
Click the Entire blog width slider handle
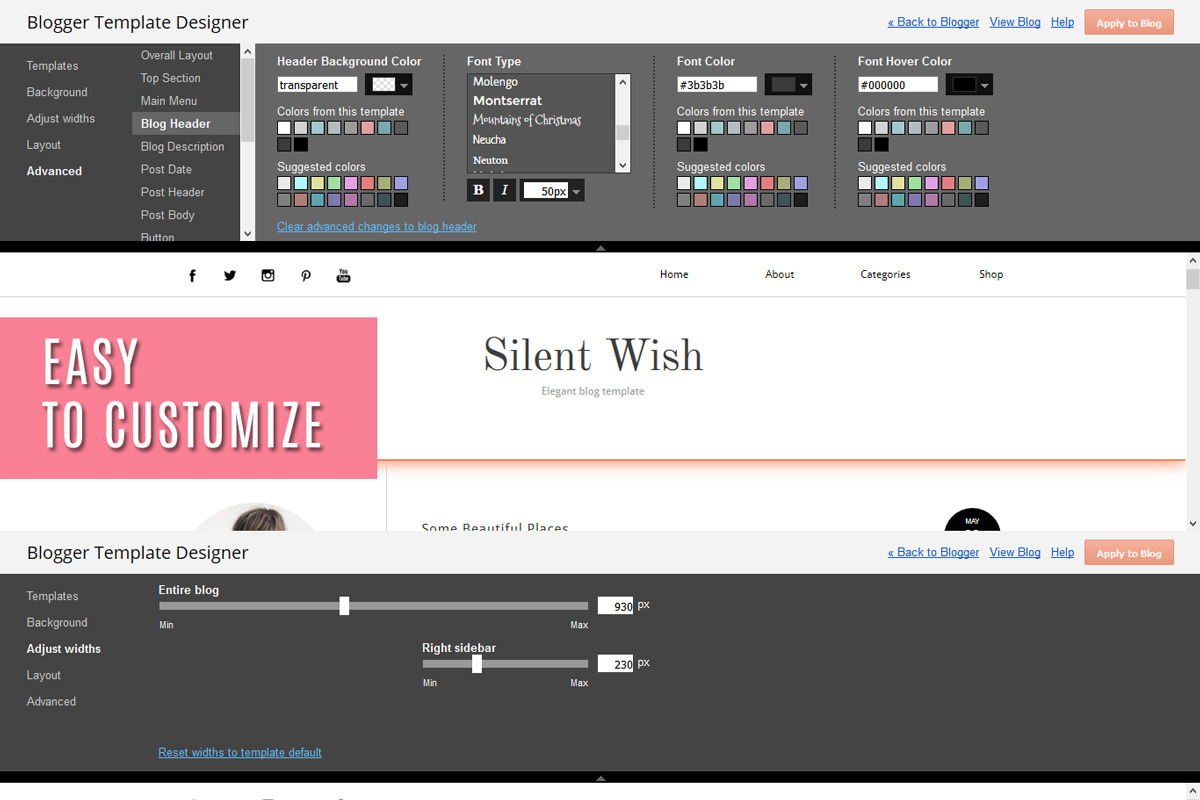point(344,605)
